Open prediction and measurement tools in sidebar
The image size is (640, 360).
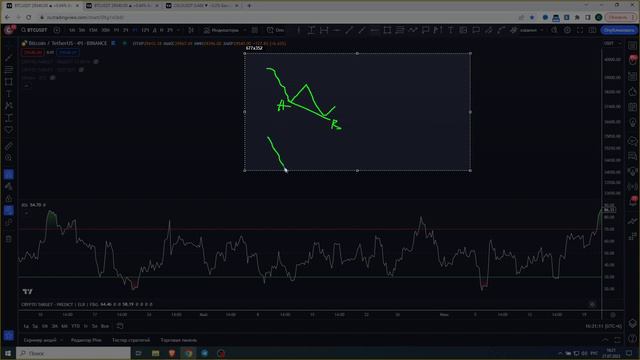click(9, 118)
